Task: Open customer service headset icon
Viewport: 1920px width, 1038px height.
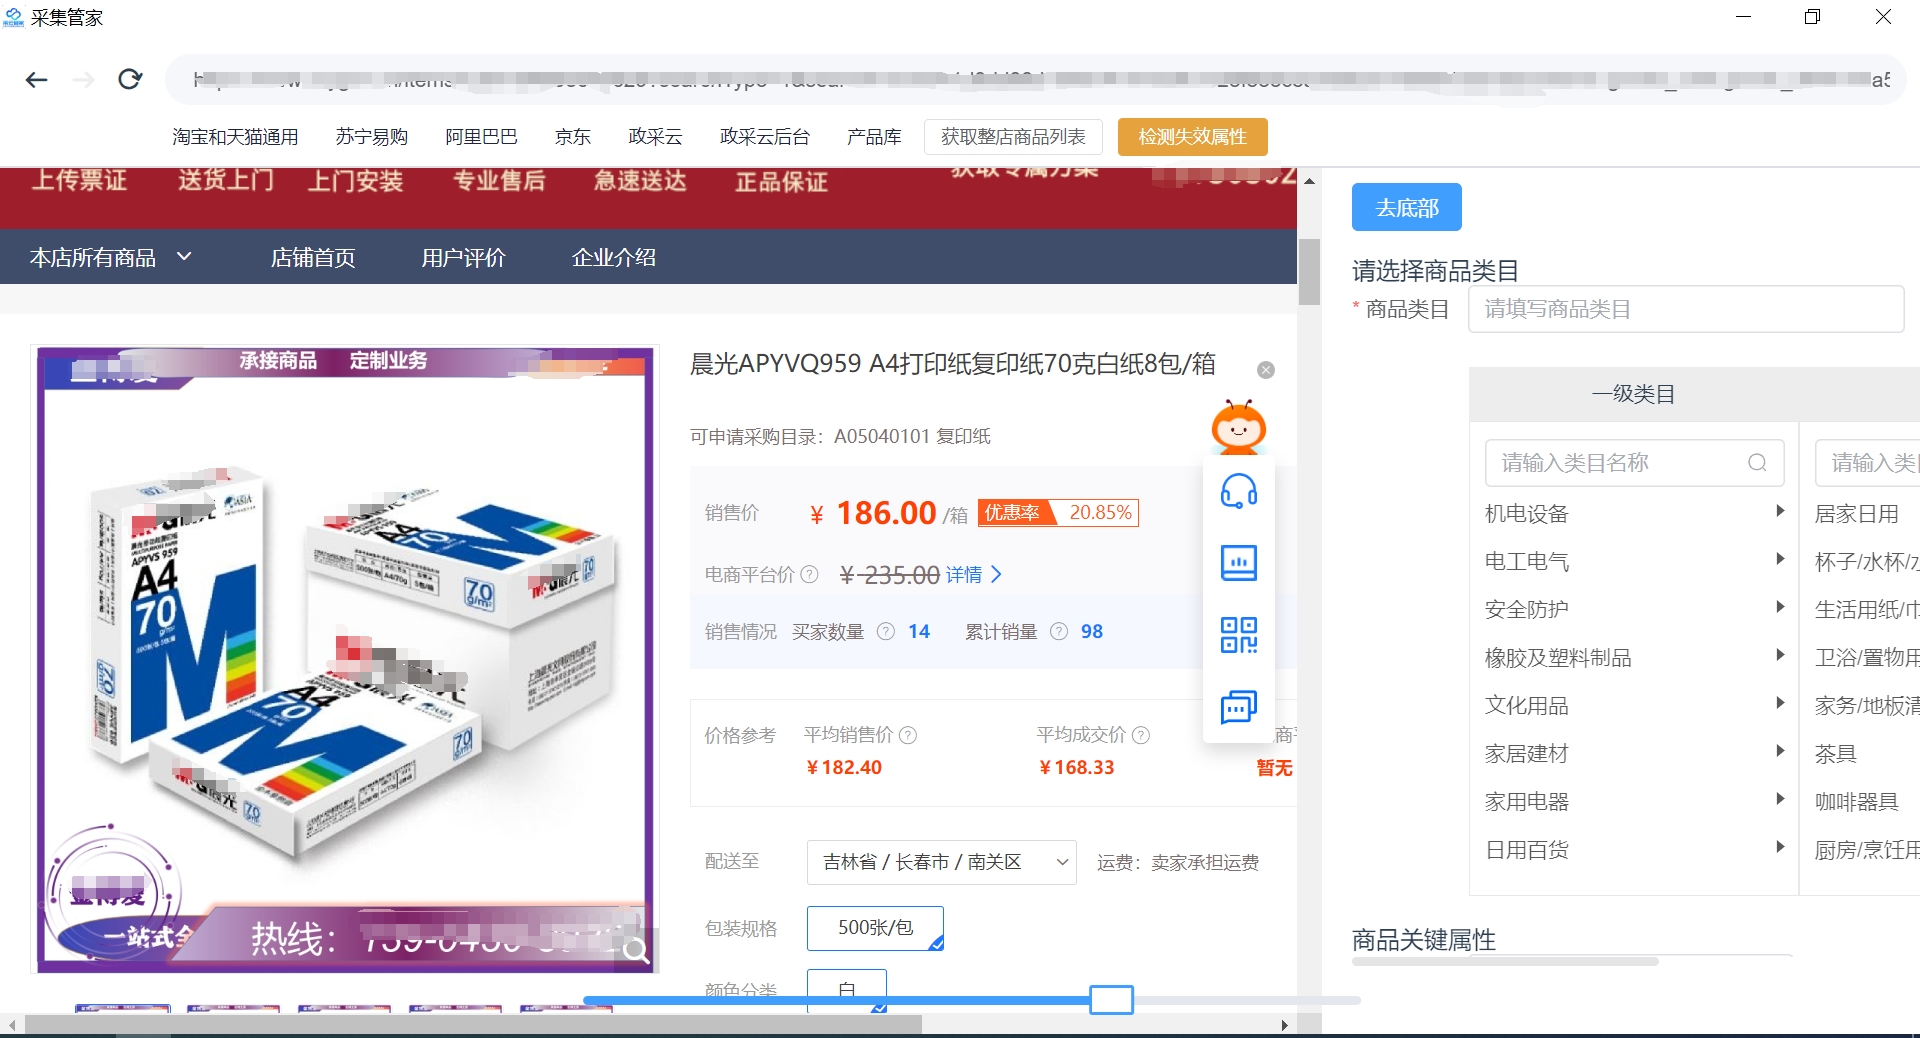Action: [1239, 491]
